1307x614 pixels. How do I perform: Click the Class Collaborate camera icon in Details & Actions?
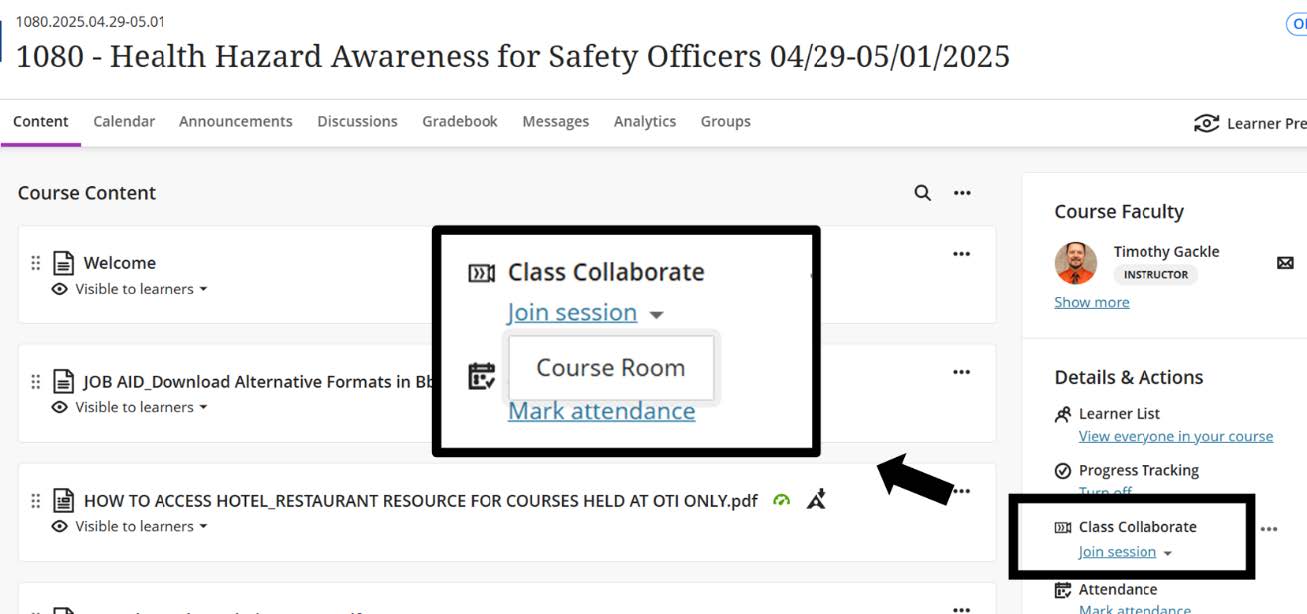coord(1064,527)
